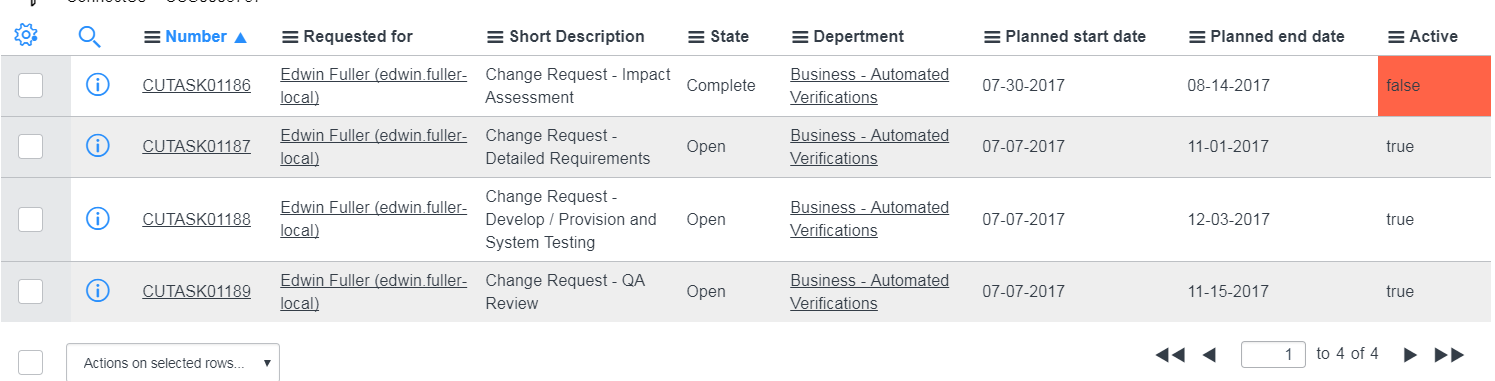
Task: Select the checkbox for CUTASK01186 row
Action: tap(31, 85)
